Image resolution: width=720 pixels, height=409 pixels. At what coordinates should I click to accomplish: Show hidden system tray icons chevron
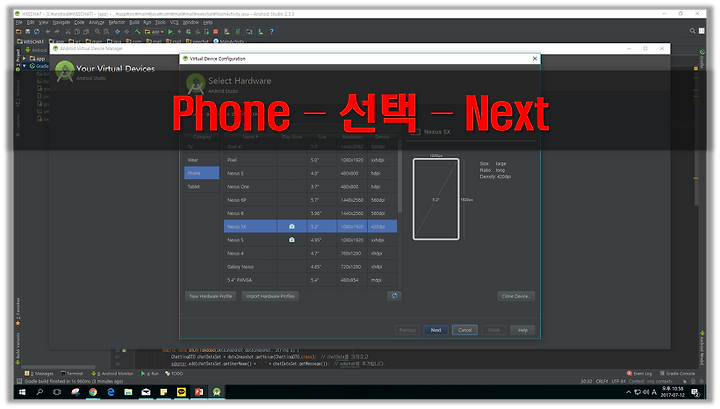point(628,392)
